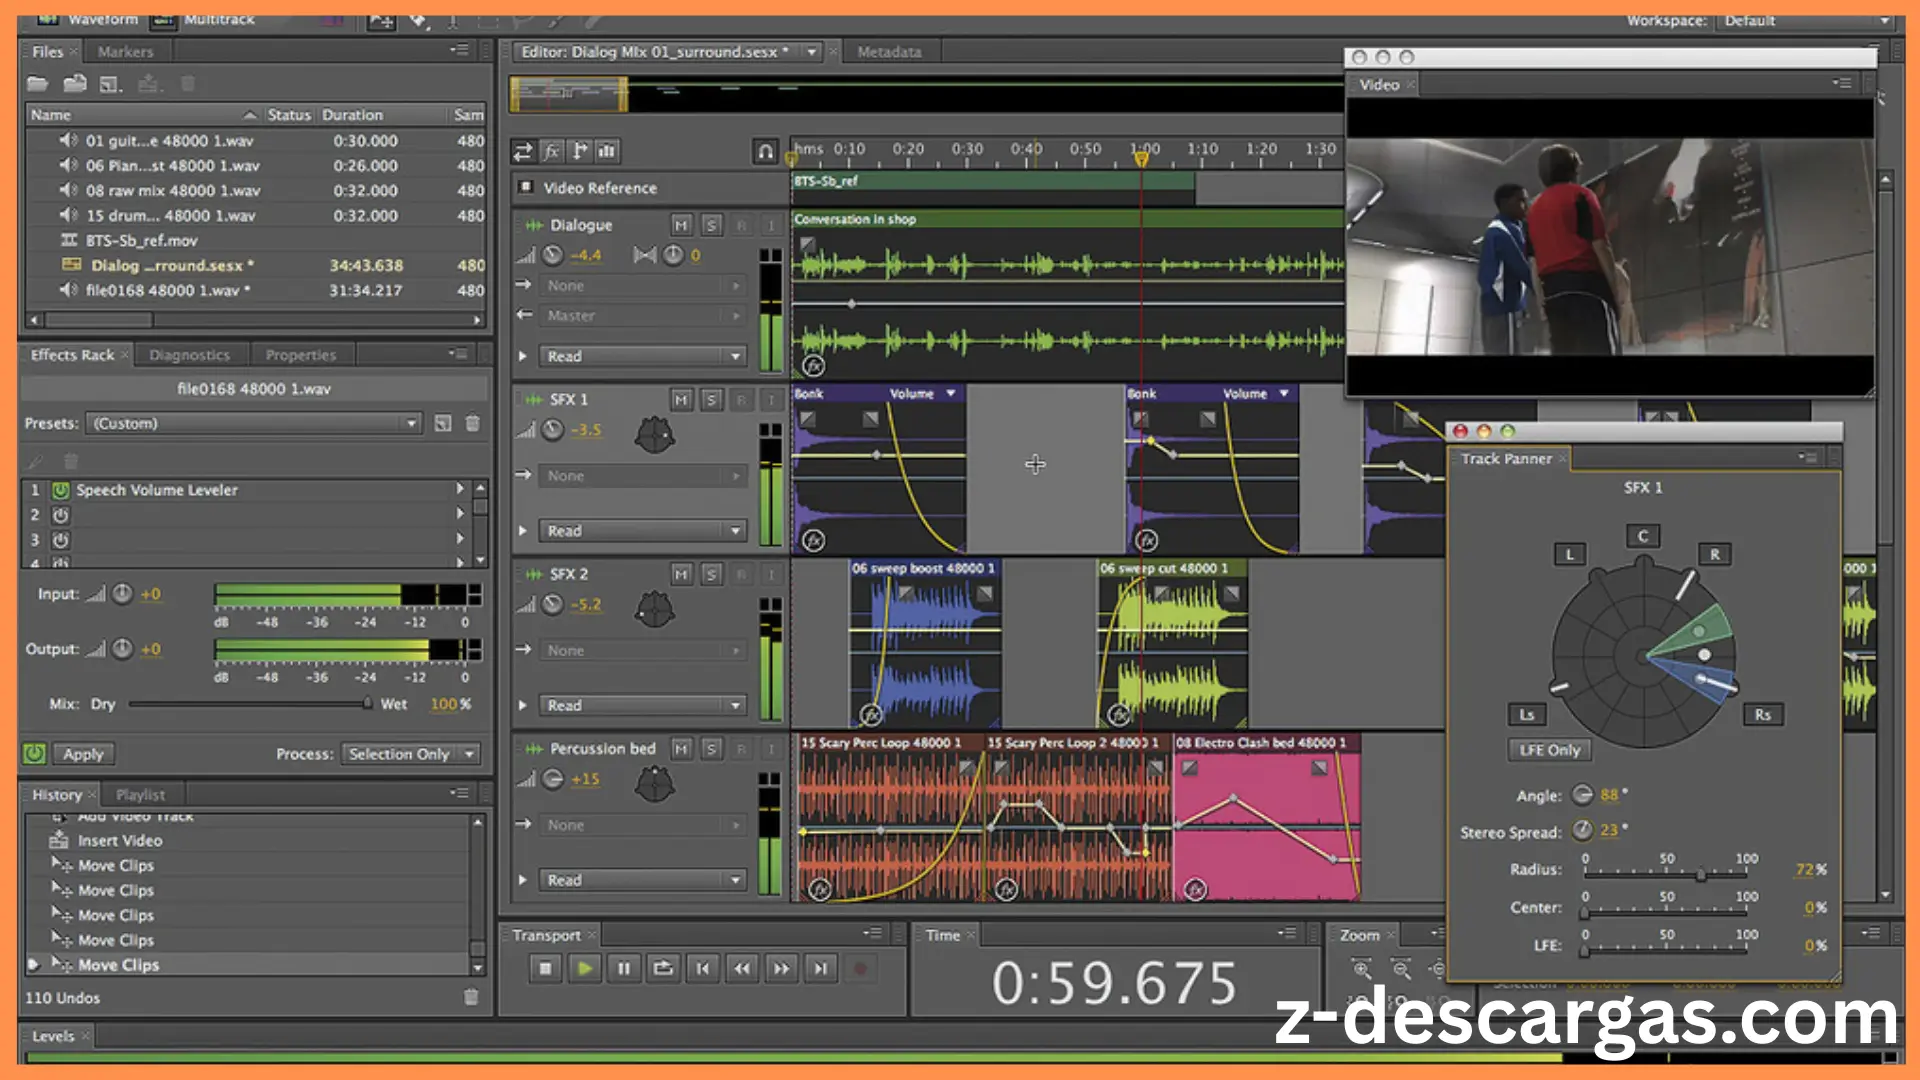Click the green Play button
Image resolution: width=1920 pixels, height=1080 pixels.
click(x=585, y=967)
